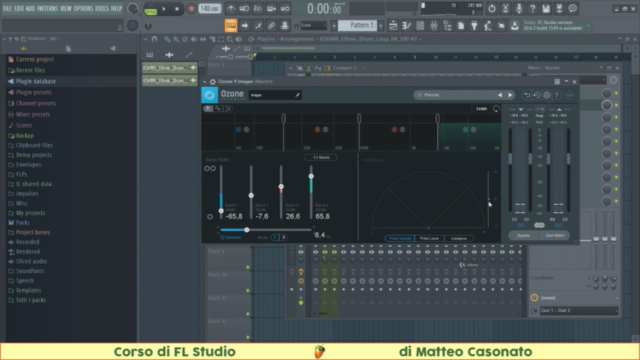Select the Polar Level vectorscope tab

429,238
